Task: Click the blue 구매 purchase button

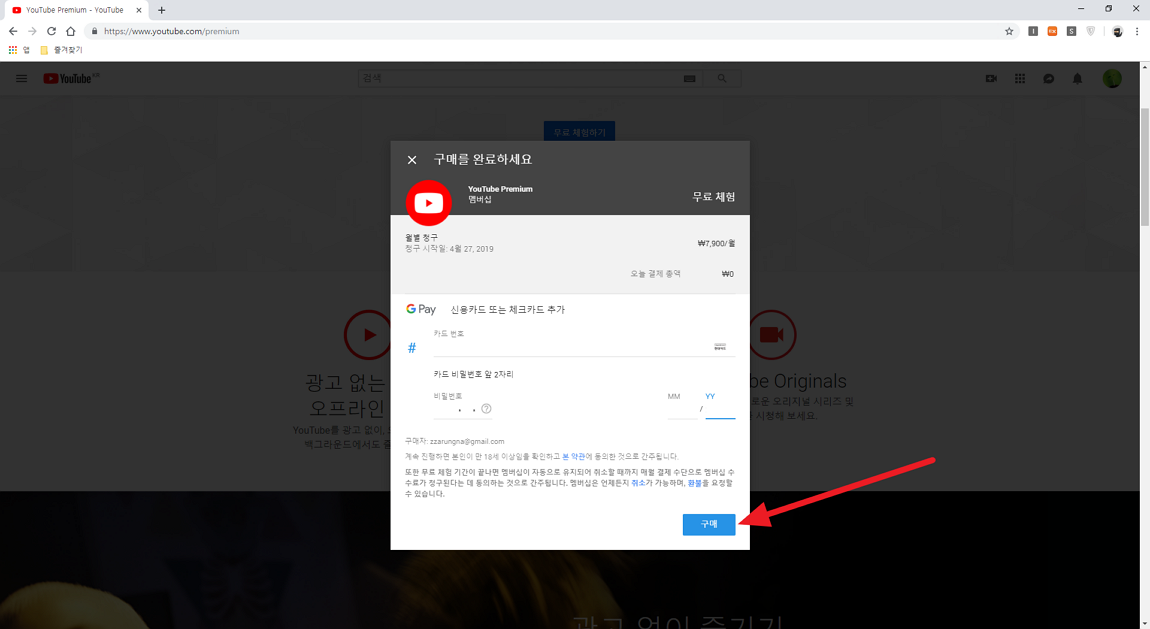Action: click(708, 524)
